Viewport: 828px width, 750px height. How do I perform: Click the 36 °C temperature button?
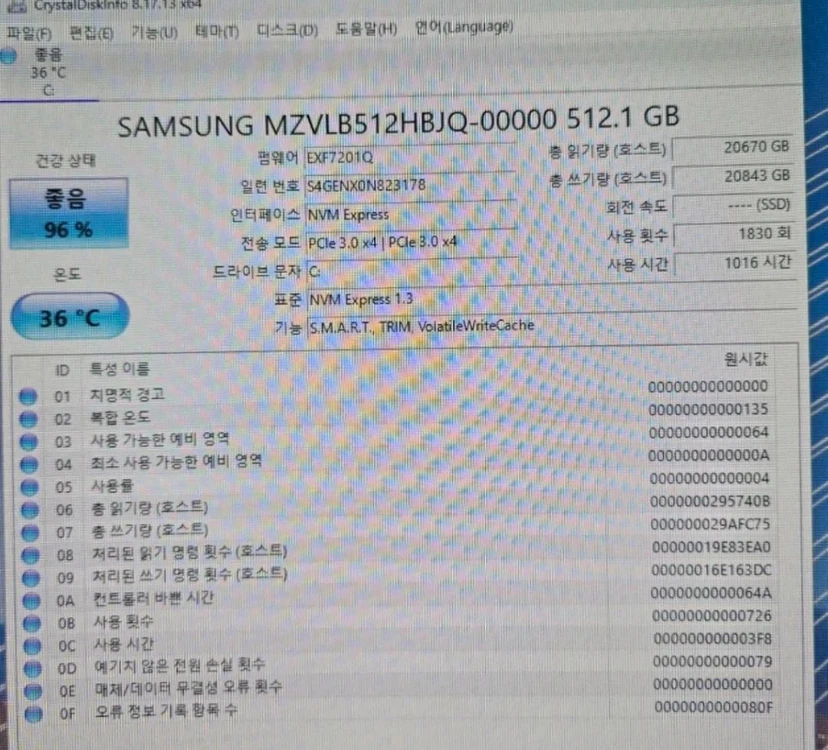click(x=70, y=317)
